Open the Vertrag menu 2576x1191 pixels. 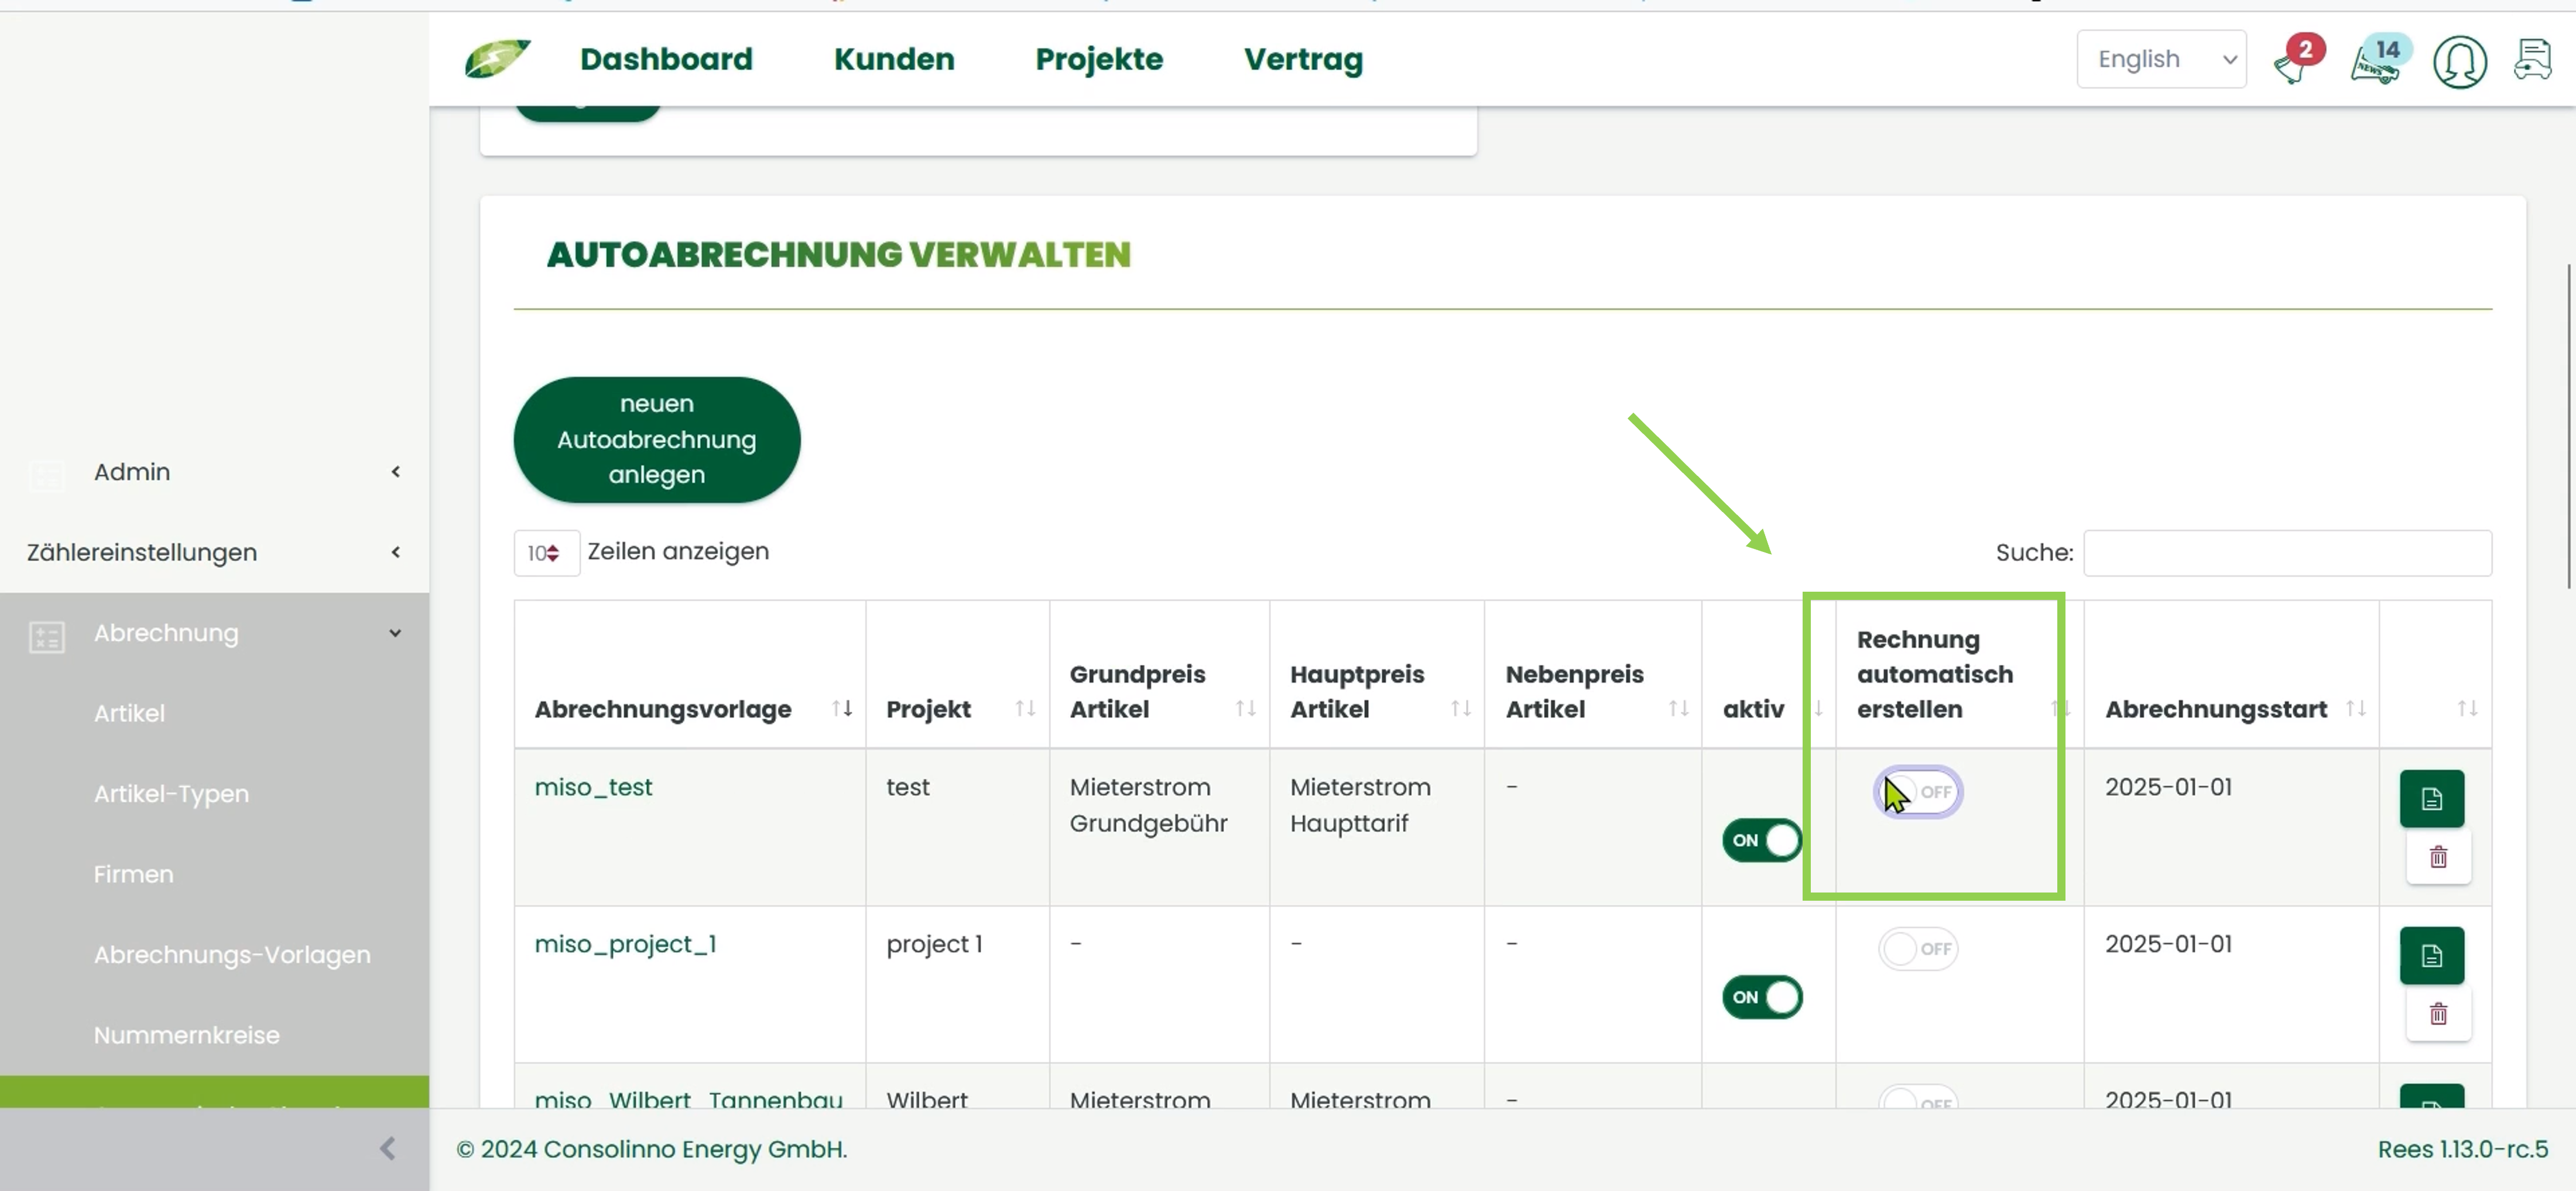pos(1303,59)
